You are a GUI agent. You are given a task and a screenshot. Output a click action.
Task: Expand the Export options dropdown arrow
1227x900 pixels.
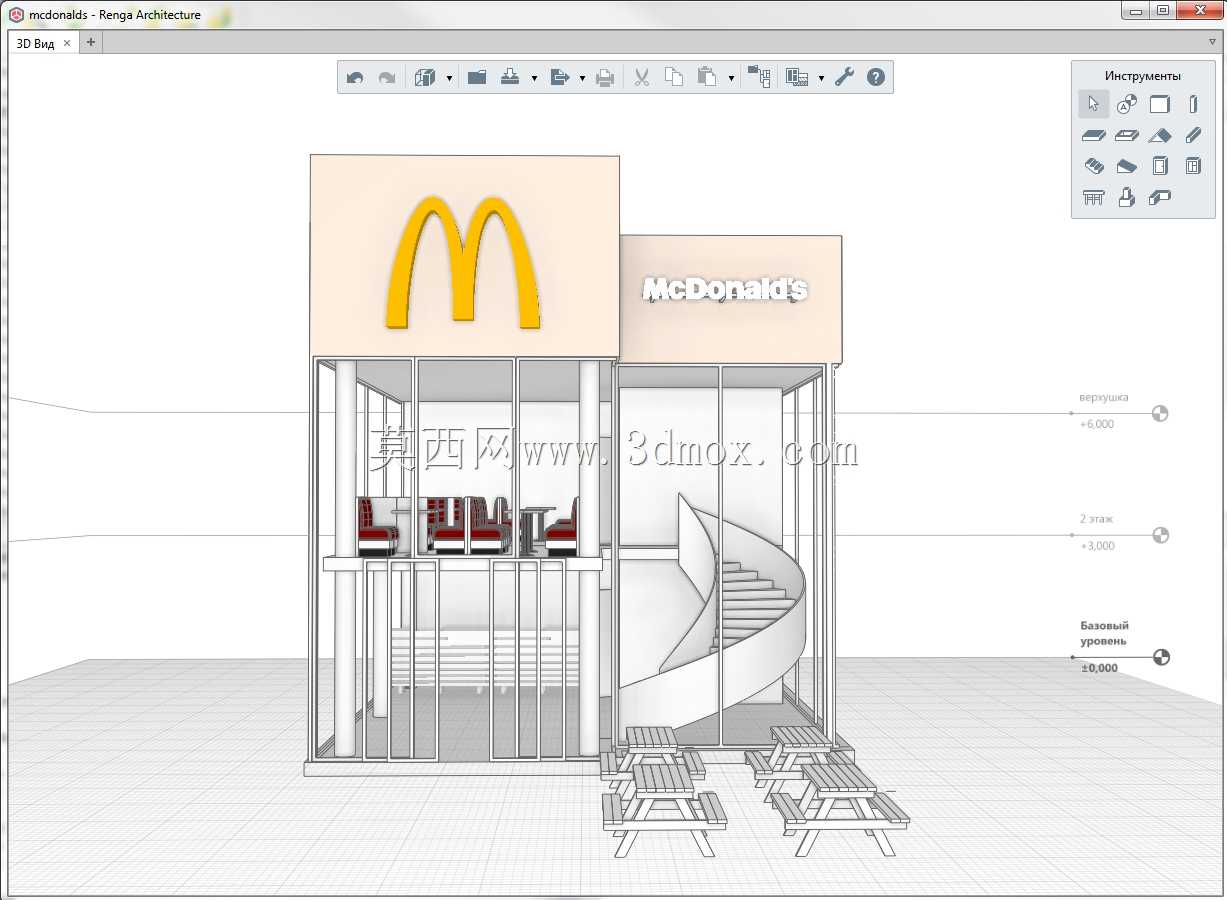(x=582, y=78)
